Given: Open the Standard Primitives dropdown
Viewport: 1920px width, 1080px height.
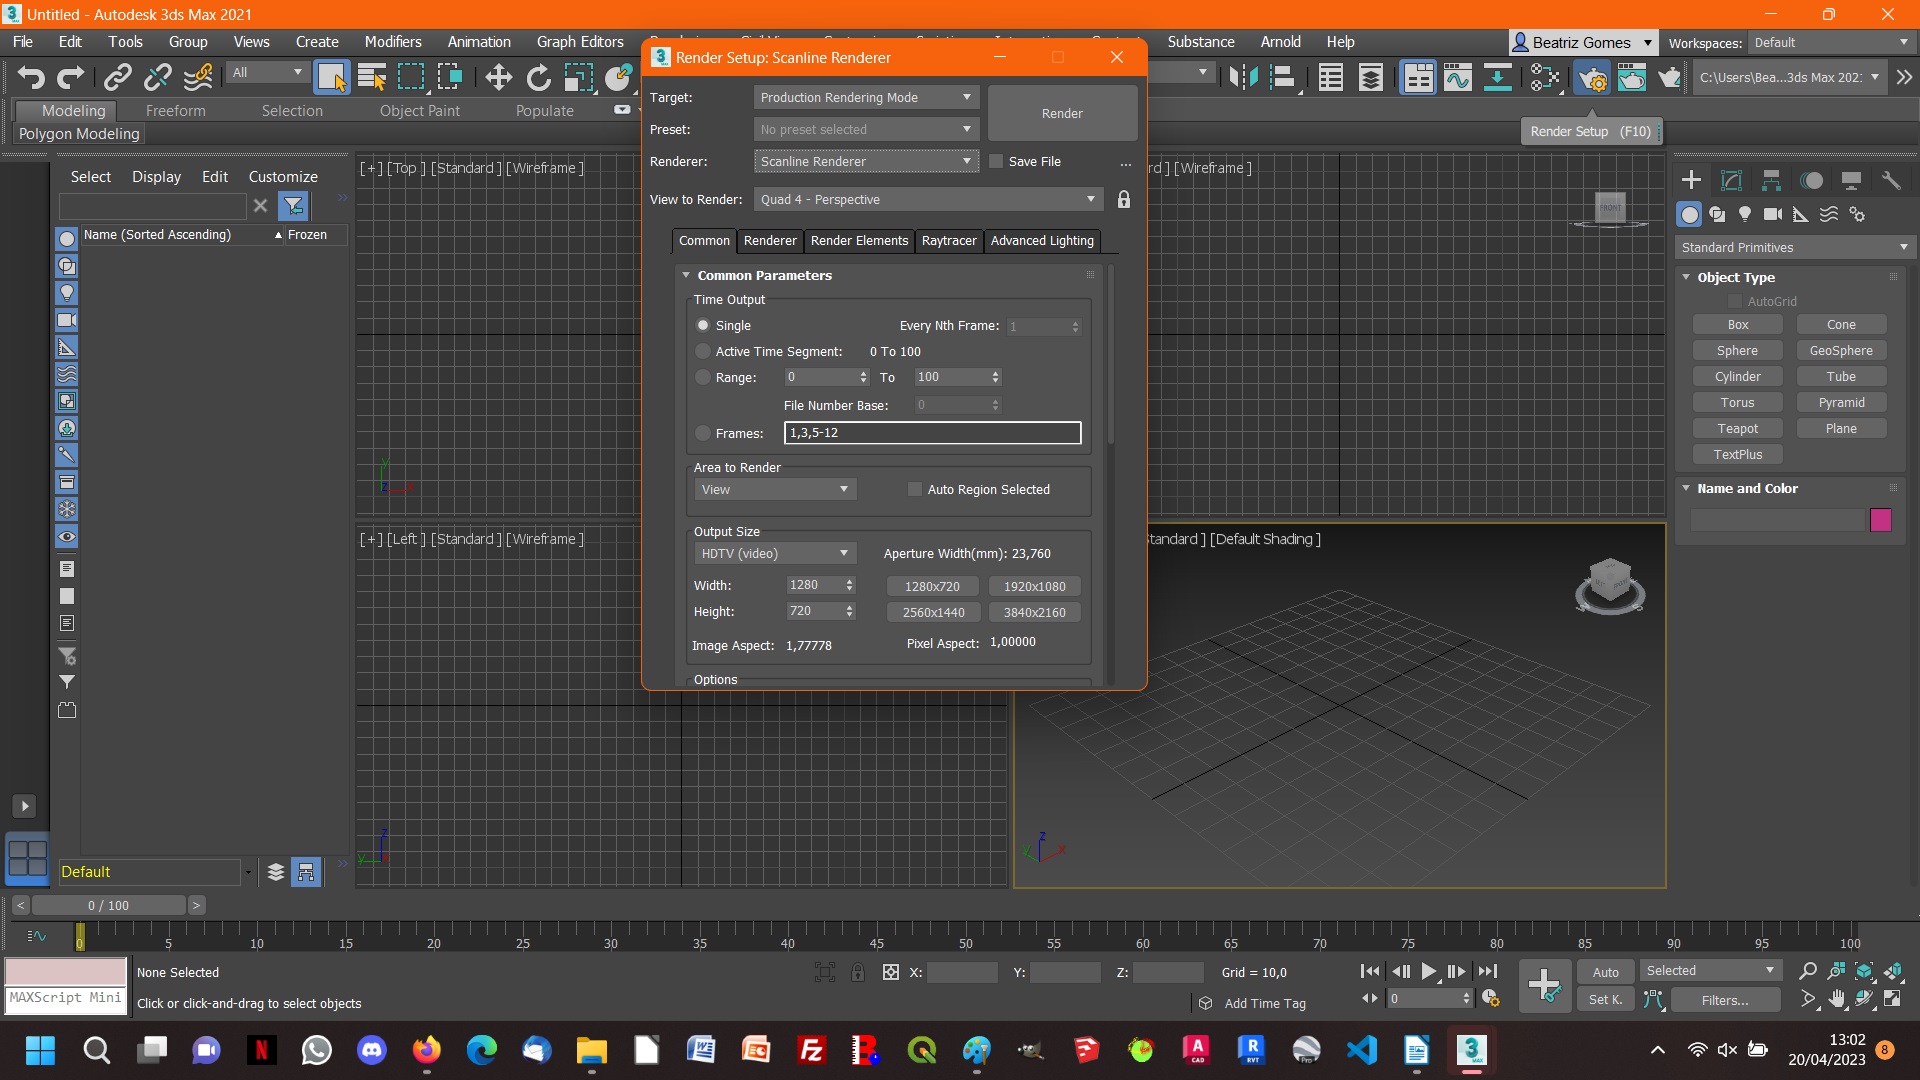Looking at the screenshot, I should pos(1795,247).
